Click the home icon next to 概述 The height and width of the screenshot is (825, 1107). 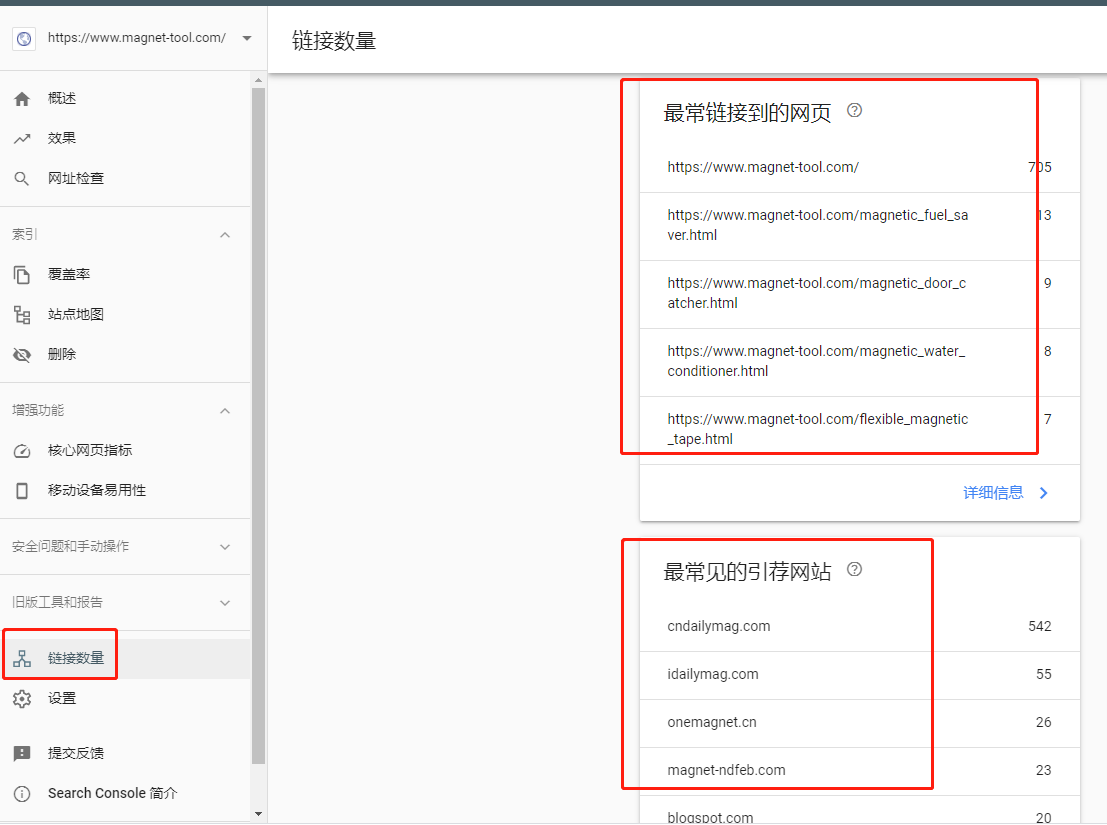22,99
